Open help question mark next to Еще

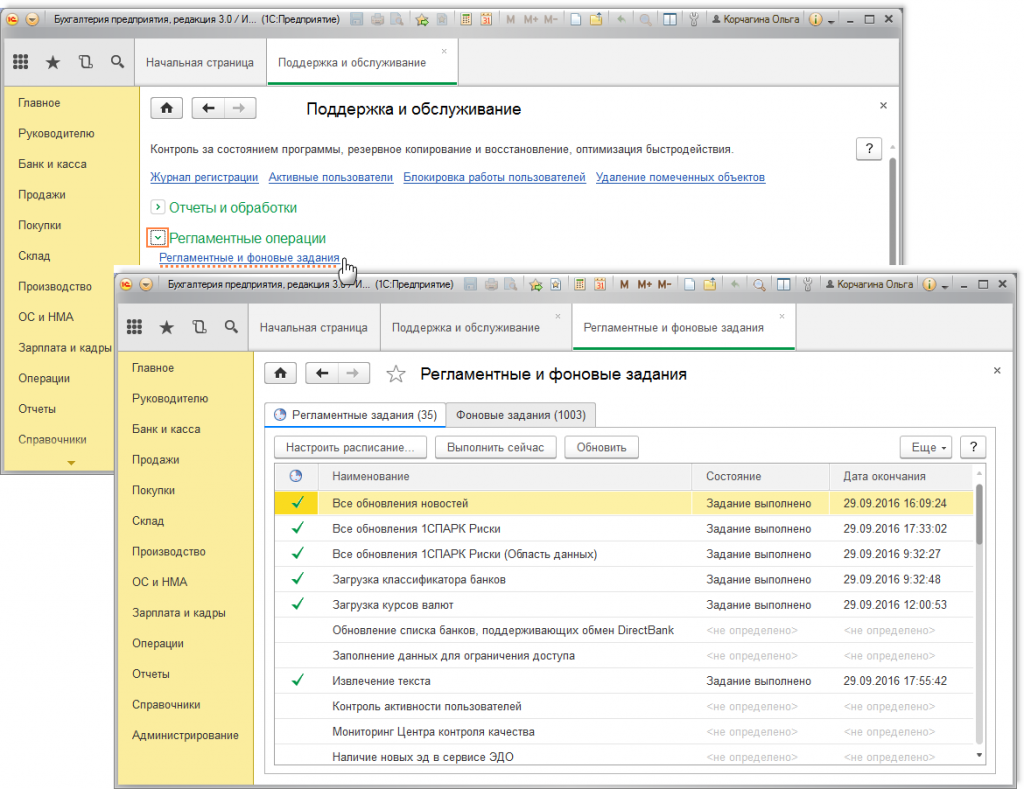972,447
